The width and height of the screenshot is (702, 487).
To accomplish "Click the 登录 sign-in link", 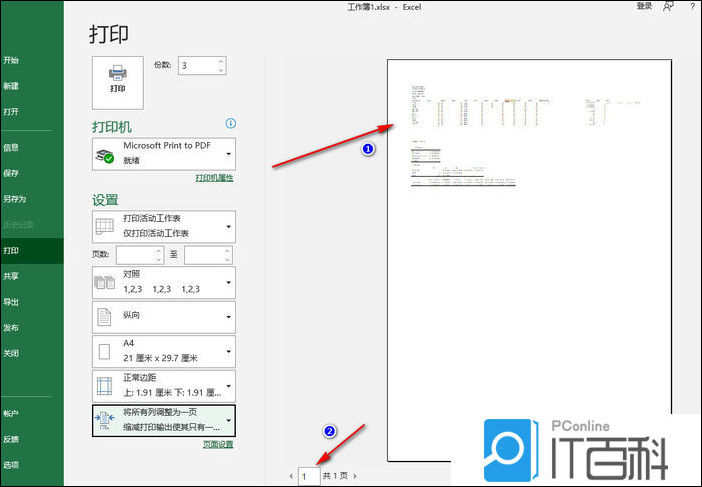I will 644,6.
